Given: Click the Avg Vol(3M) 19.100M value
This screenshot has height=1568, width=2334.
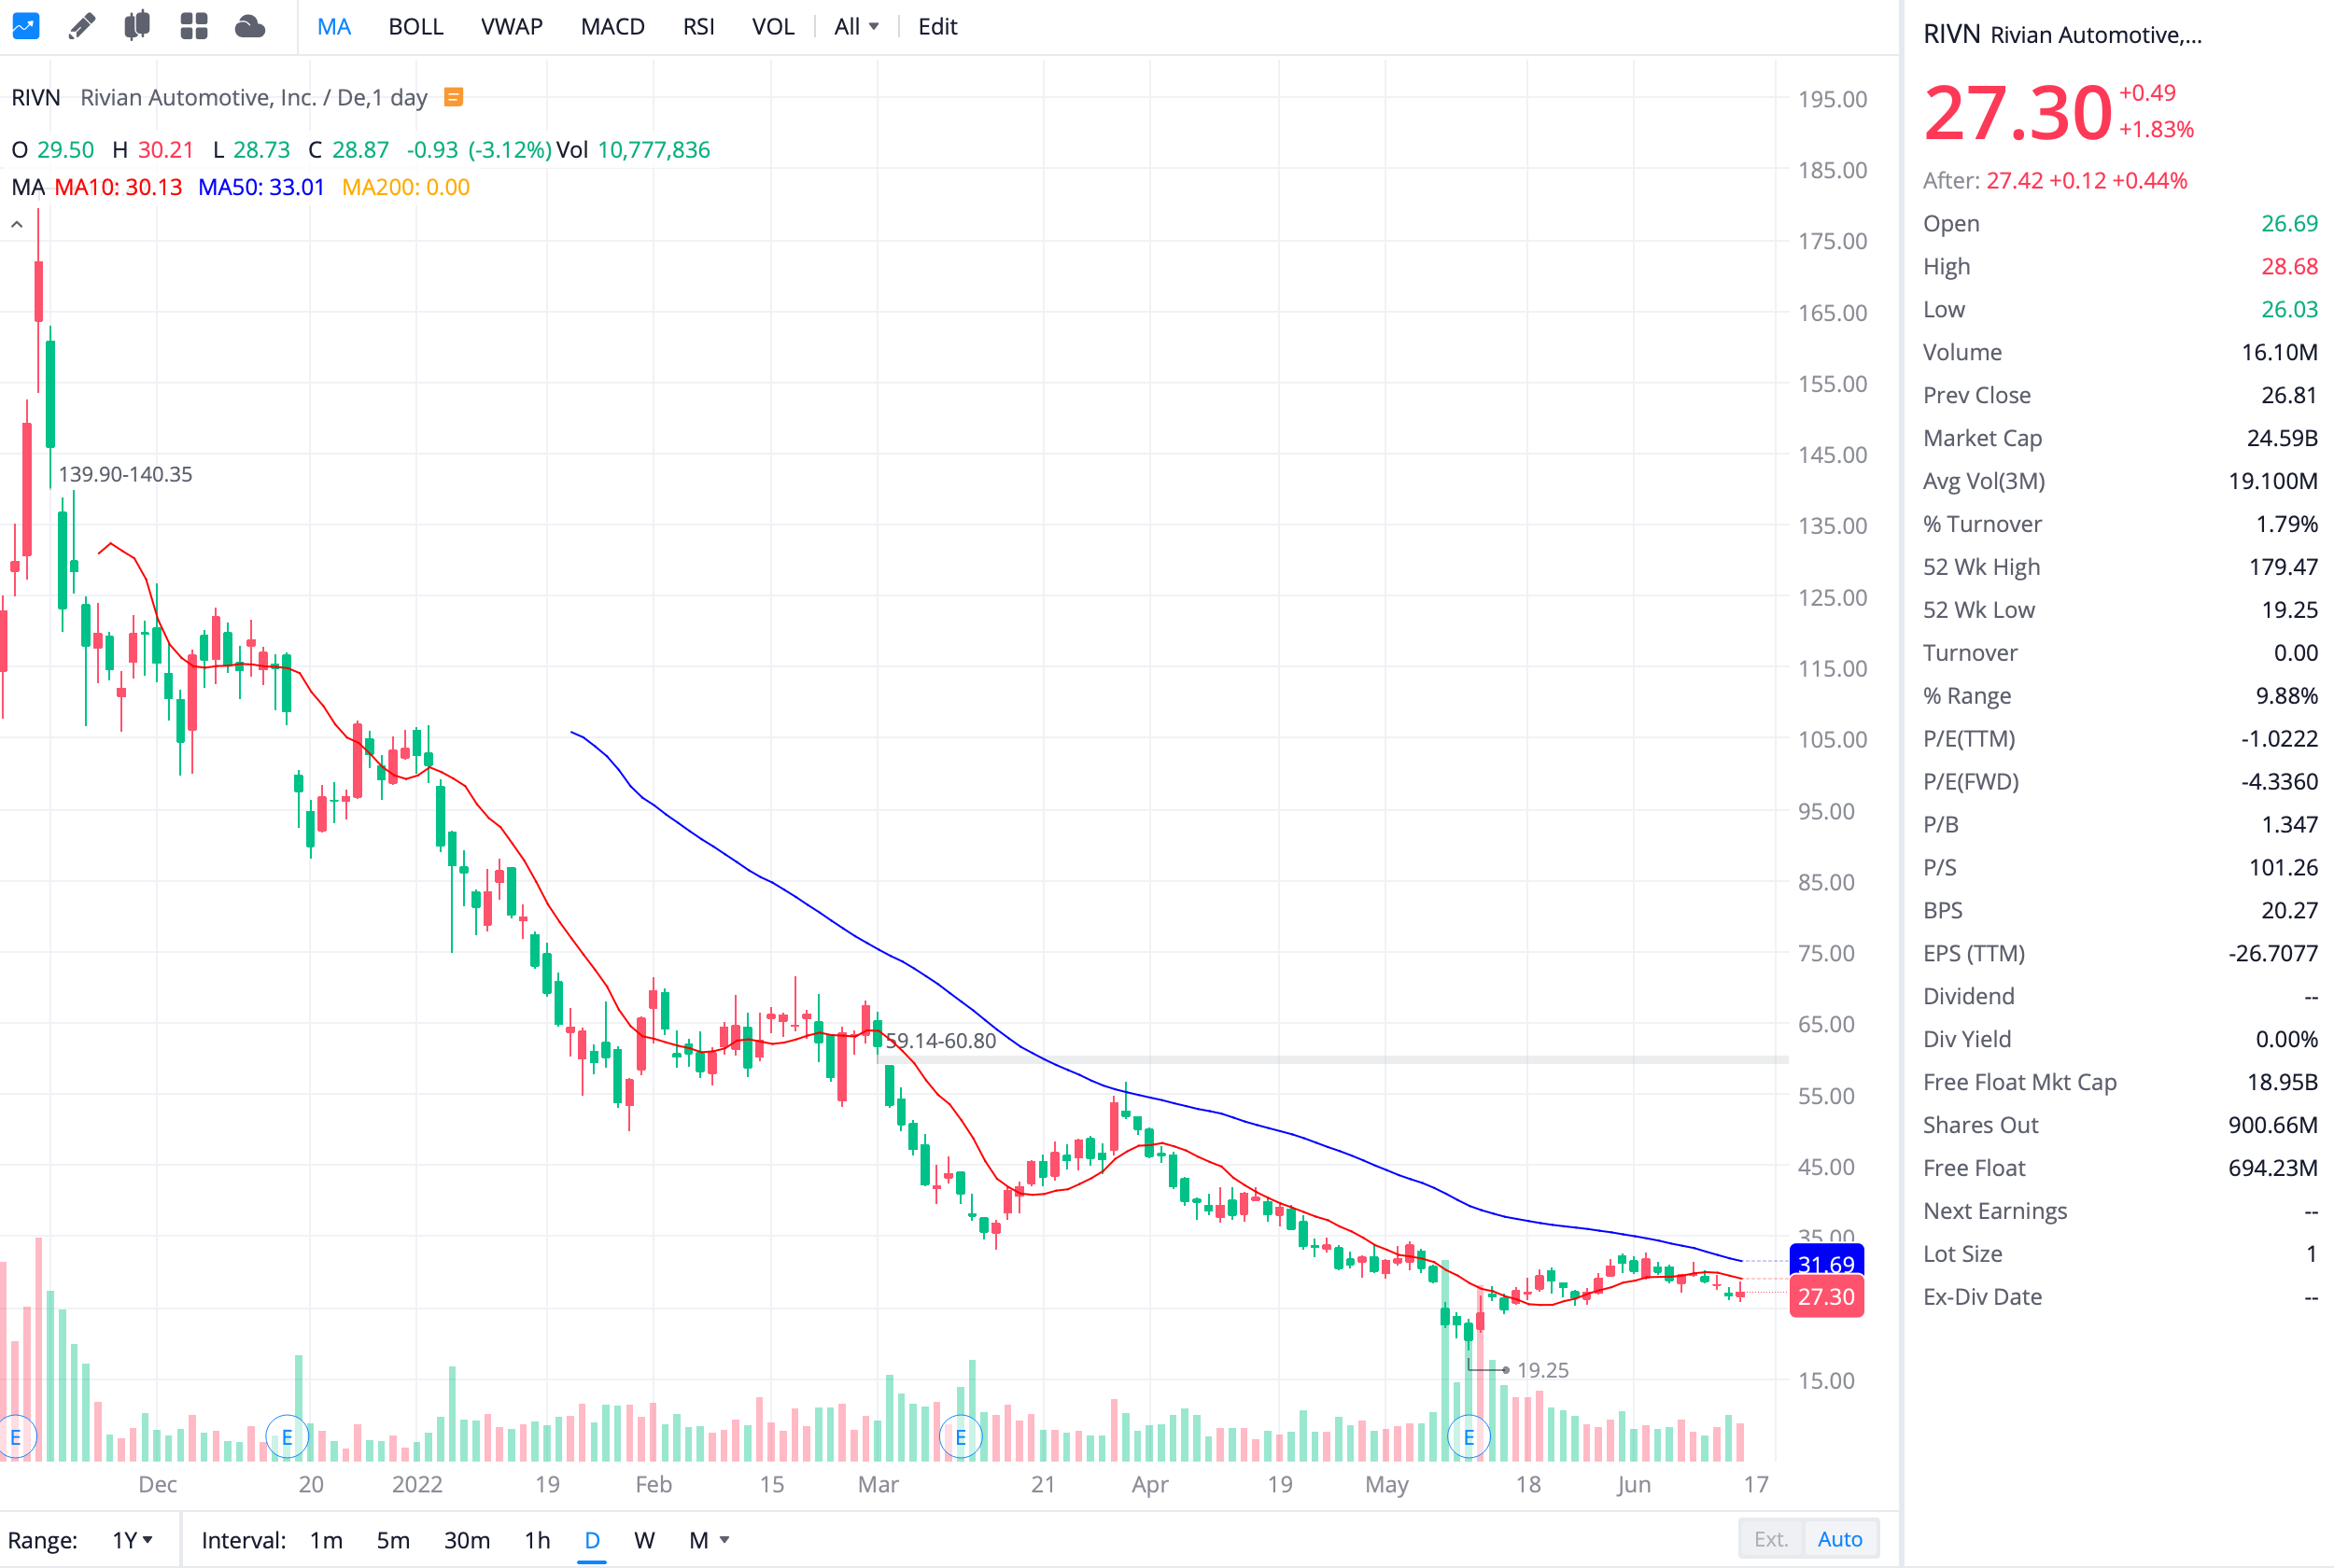Looking at the screenshot, I should pyautogui.click(x=2273, y=481).
